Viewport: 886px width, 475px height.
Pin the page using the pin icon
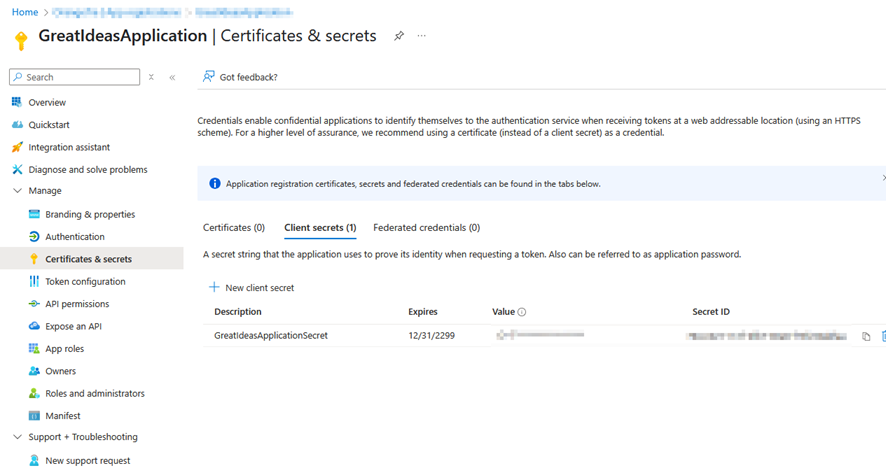tap(399, 36)
